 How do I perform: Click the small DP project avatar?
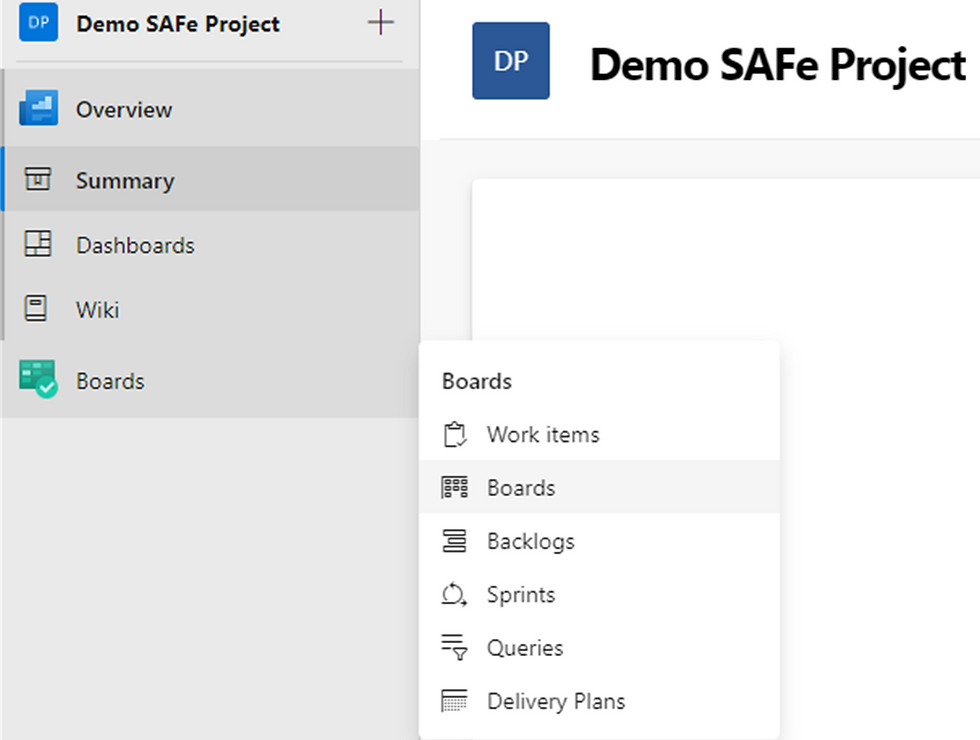39,22
